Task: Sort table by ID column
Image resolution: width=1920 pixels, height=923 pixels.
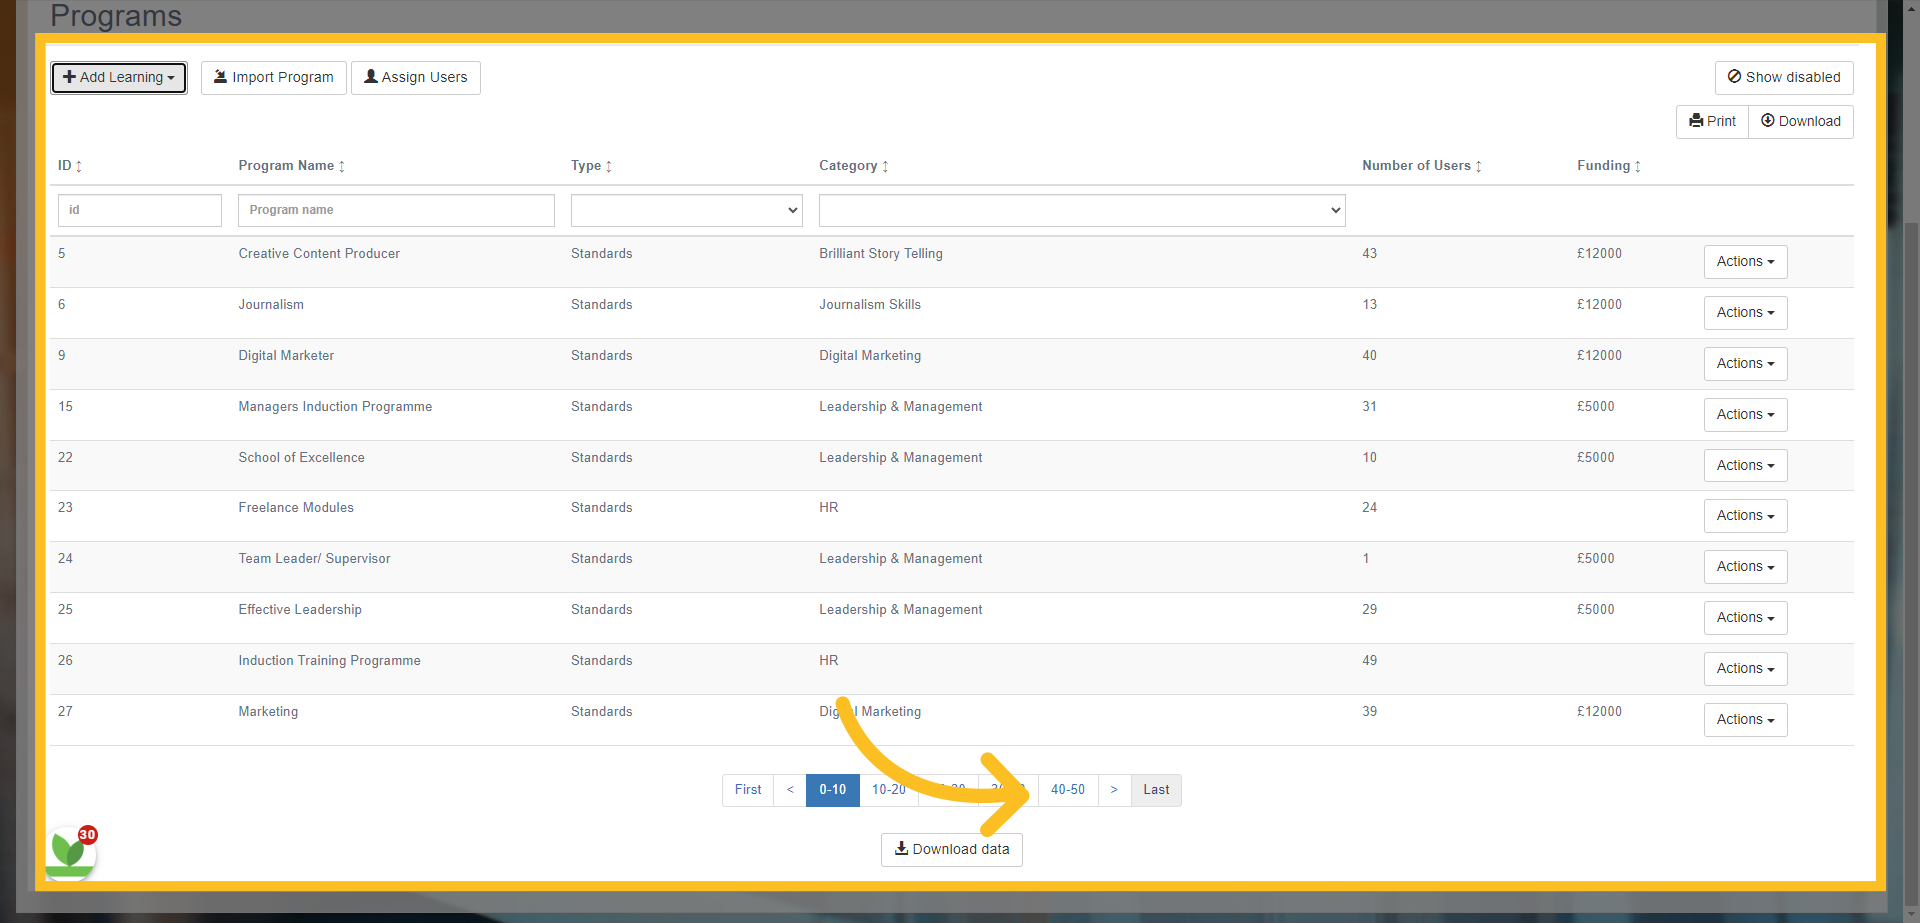Action: [x=70, y=166]
